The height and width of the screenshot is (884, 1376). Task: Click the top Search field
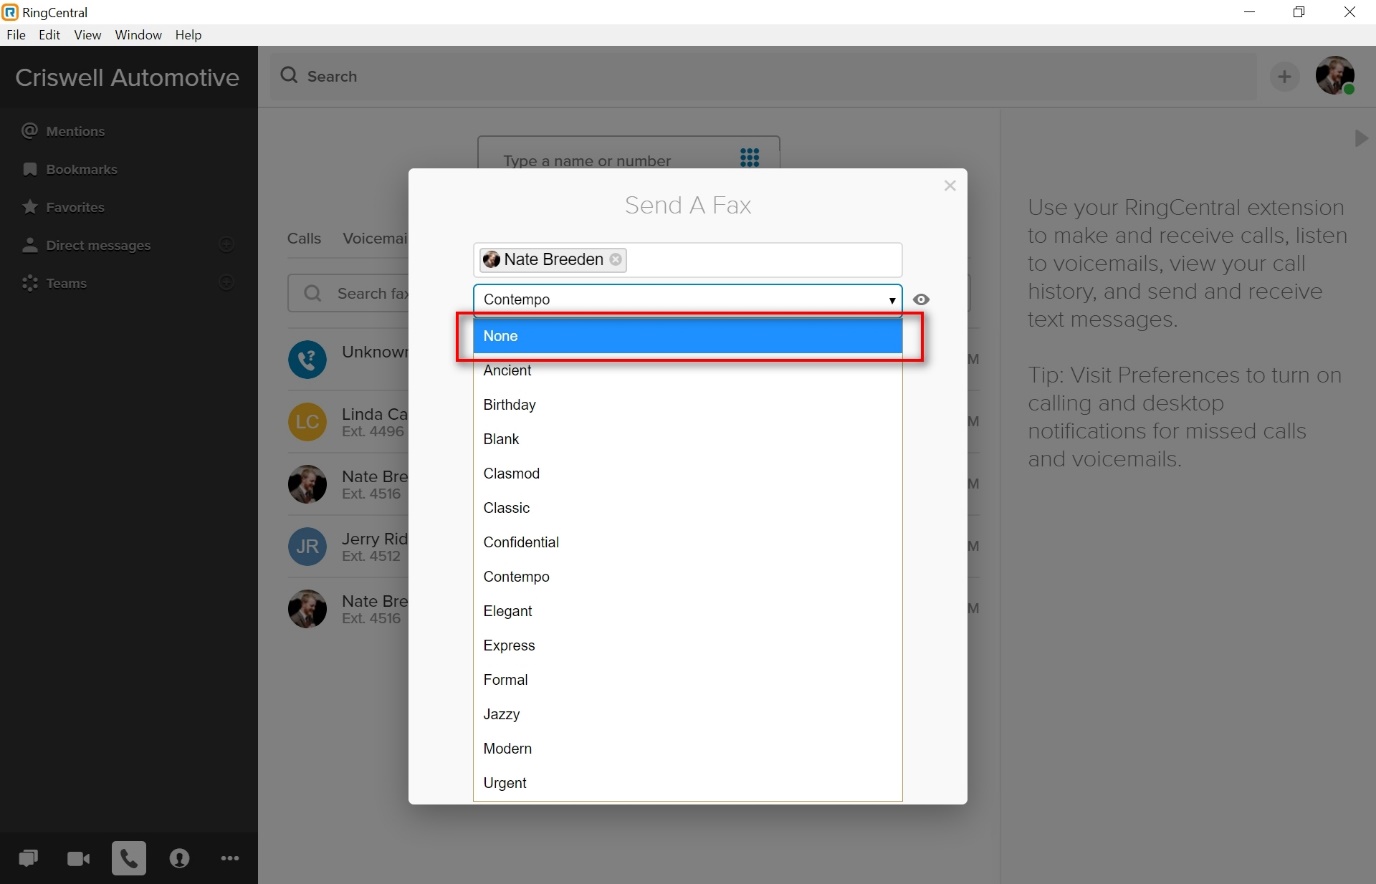pos(764,76)
